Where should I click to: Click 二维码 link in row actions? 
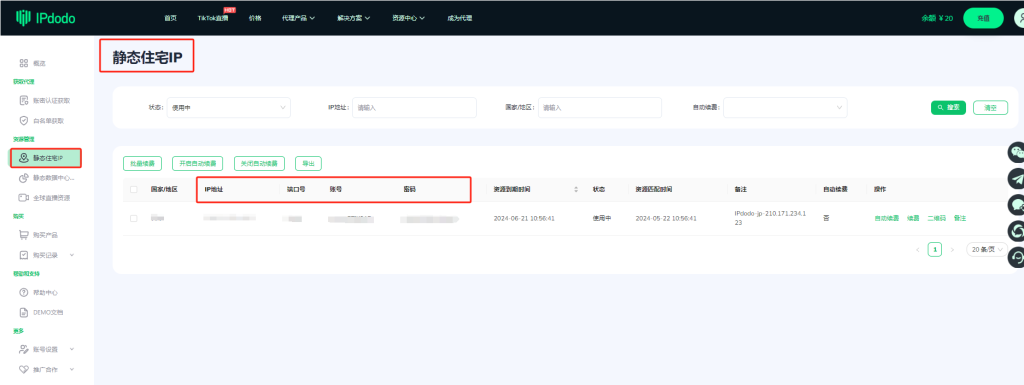point(936,218)
